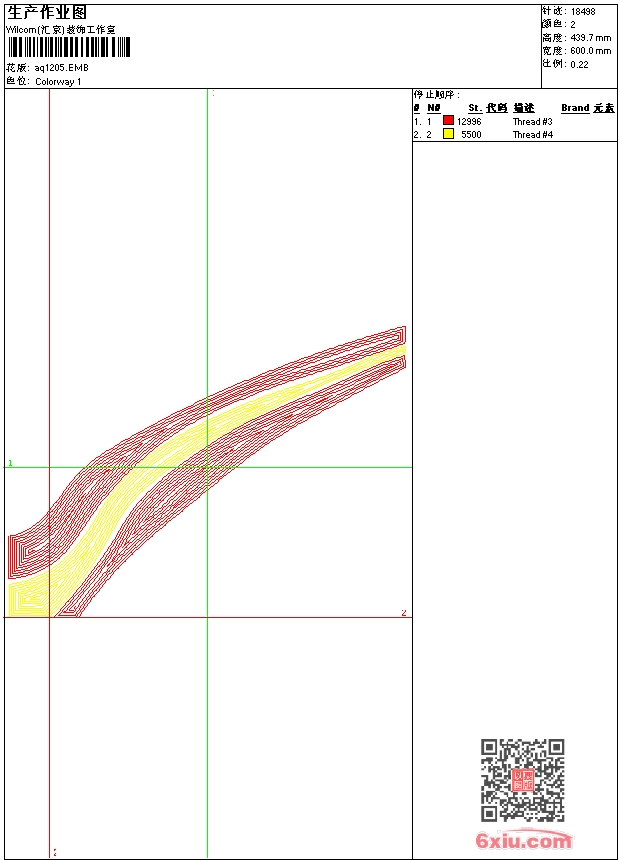The image size is (620, 860).
Task: Select the Thread #4 row description
Action: (x=532, y=134)
